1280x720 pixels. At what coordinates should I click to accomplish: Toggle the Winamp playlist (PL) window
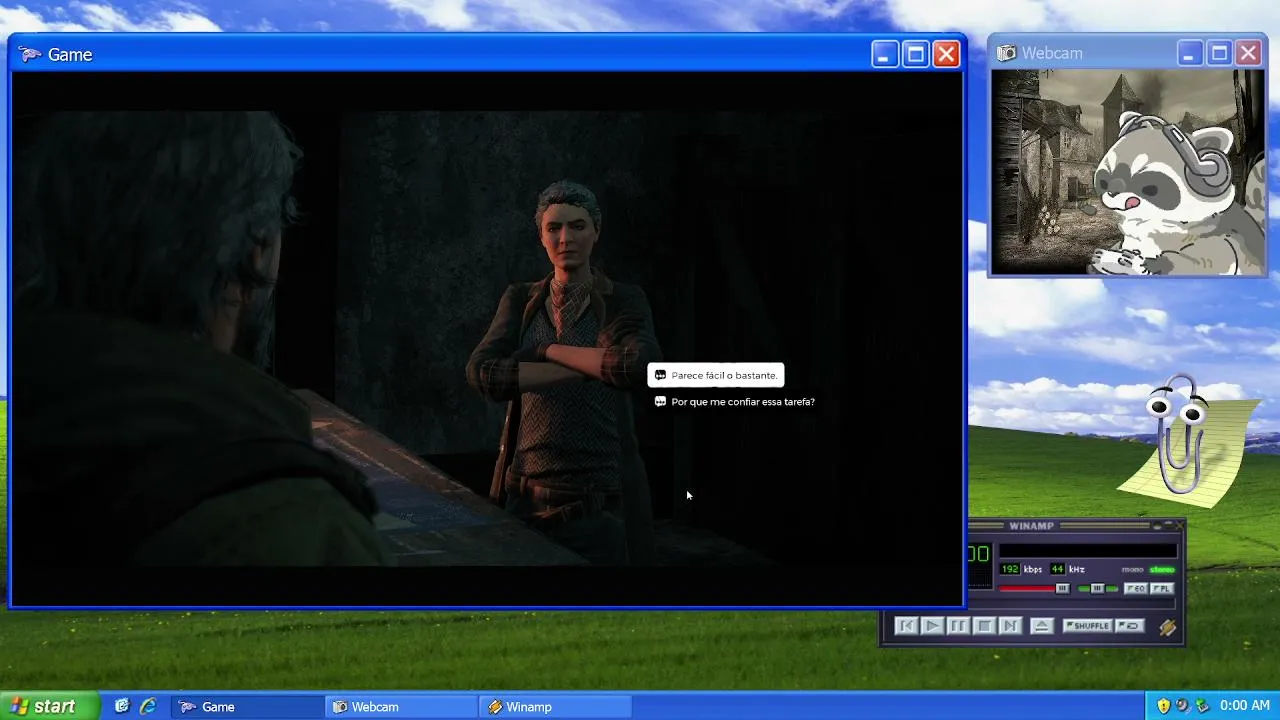pyautogui.click(x=1161, y=589)
